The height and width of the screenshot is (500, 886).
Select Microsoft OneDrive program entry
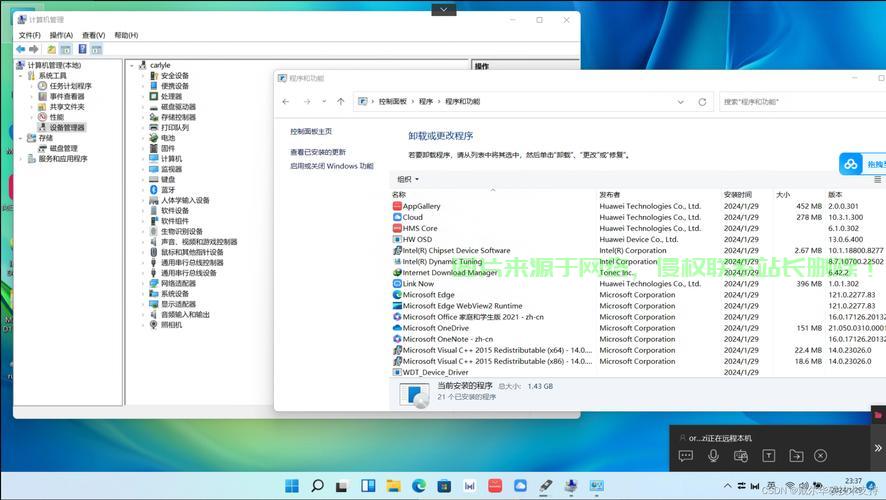[x=435, y=328]
